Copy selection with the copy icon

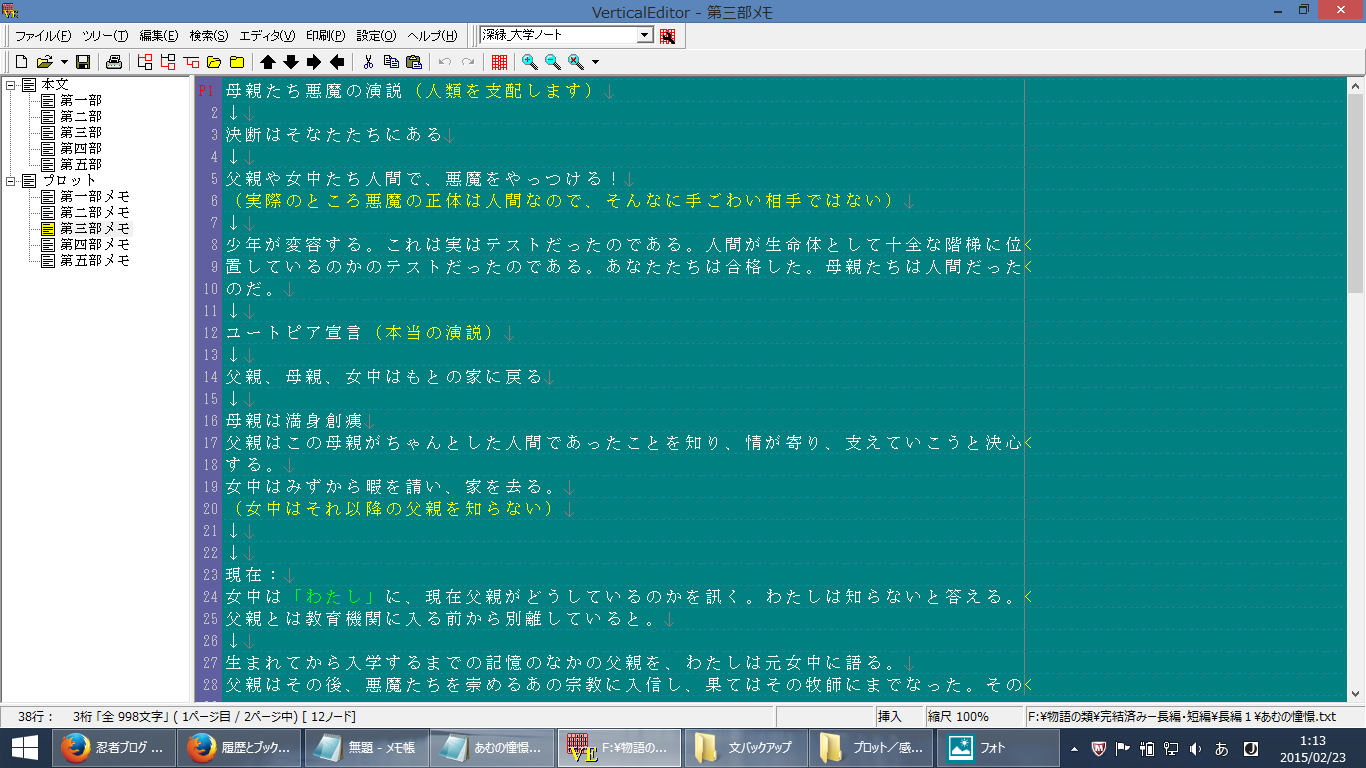point(391,62)
